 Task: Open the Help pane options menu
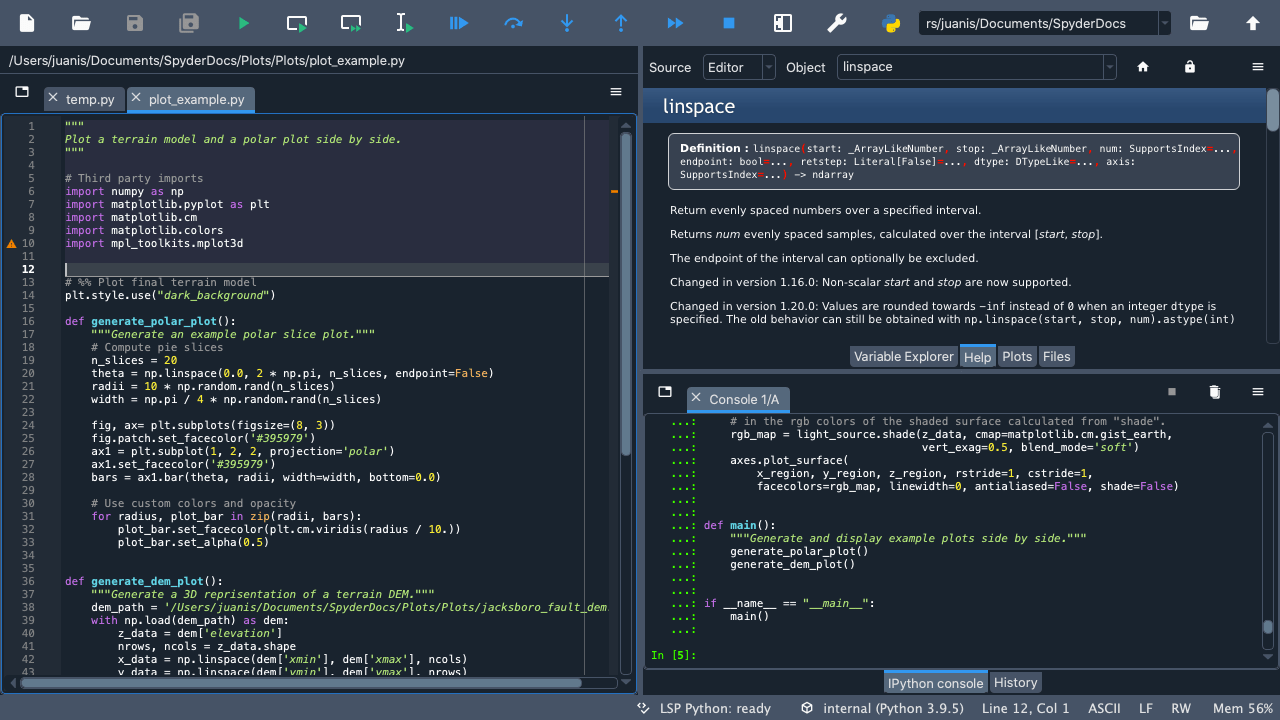coord(1258,67)
